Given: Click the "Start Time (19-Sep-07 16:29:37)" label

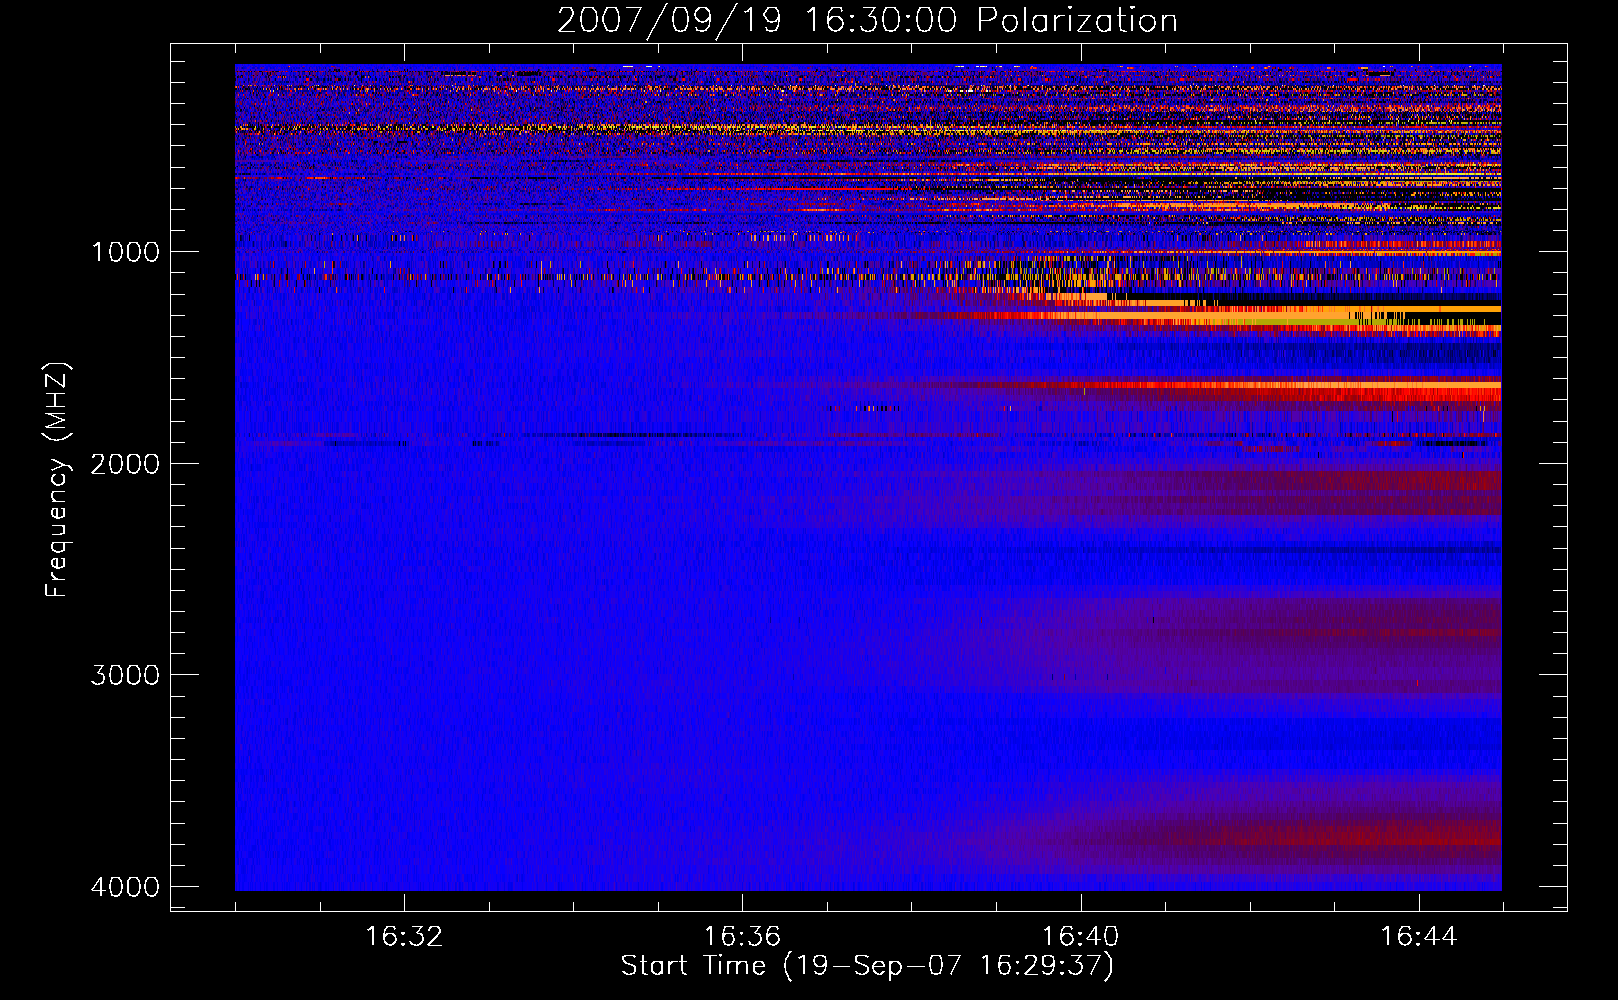Looking at the screenshot, I should (867, 966).
